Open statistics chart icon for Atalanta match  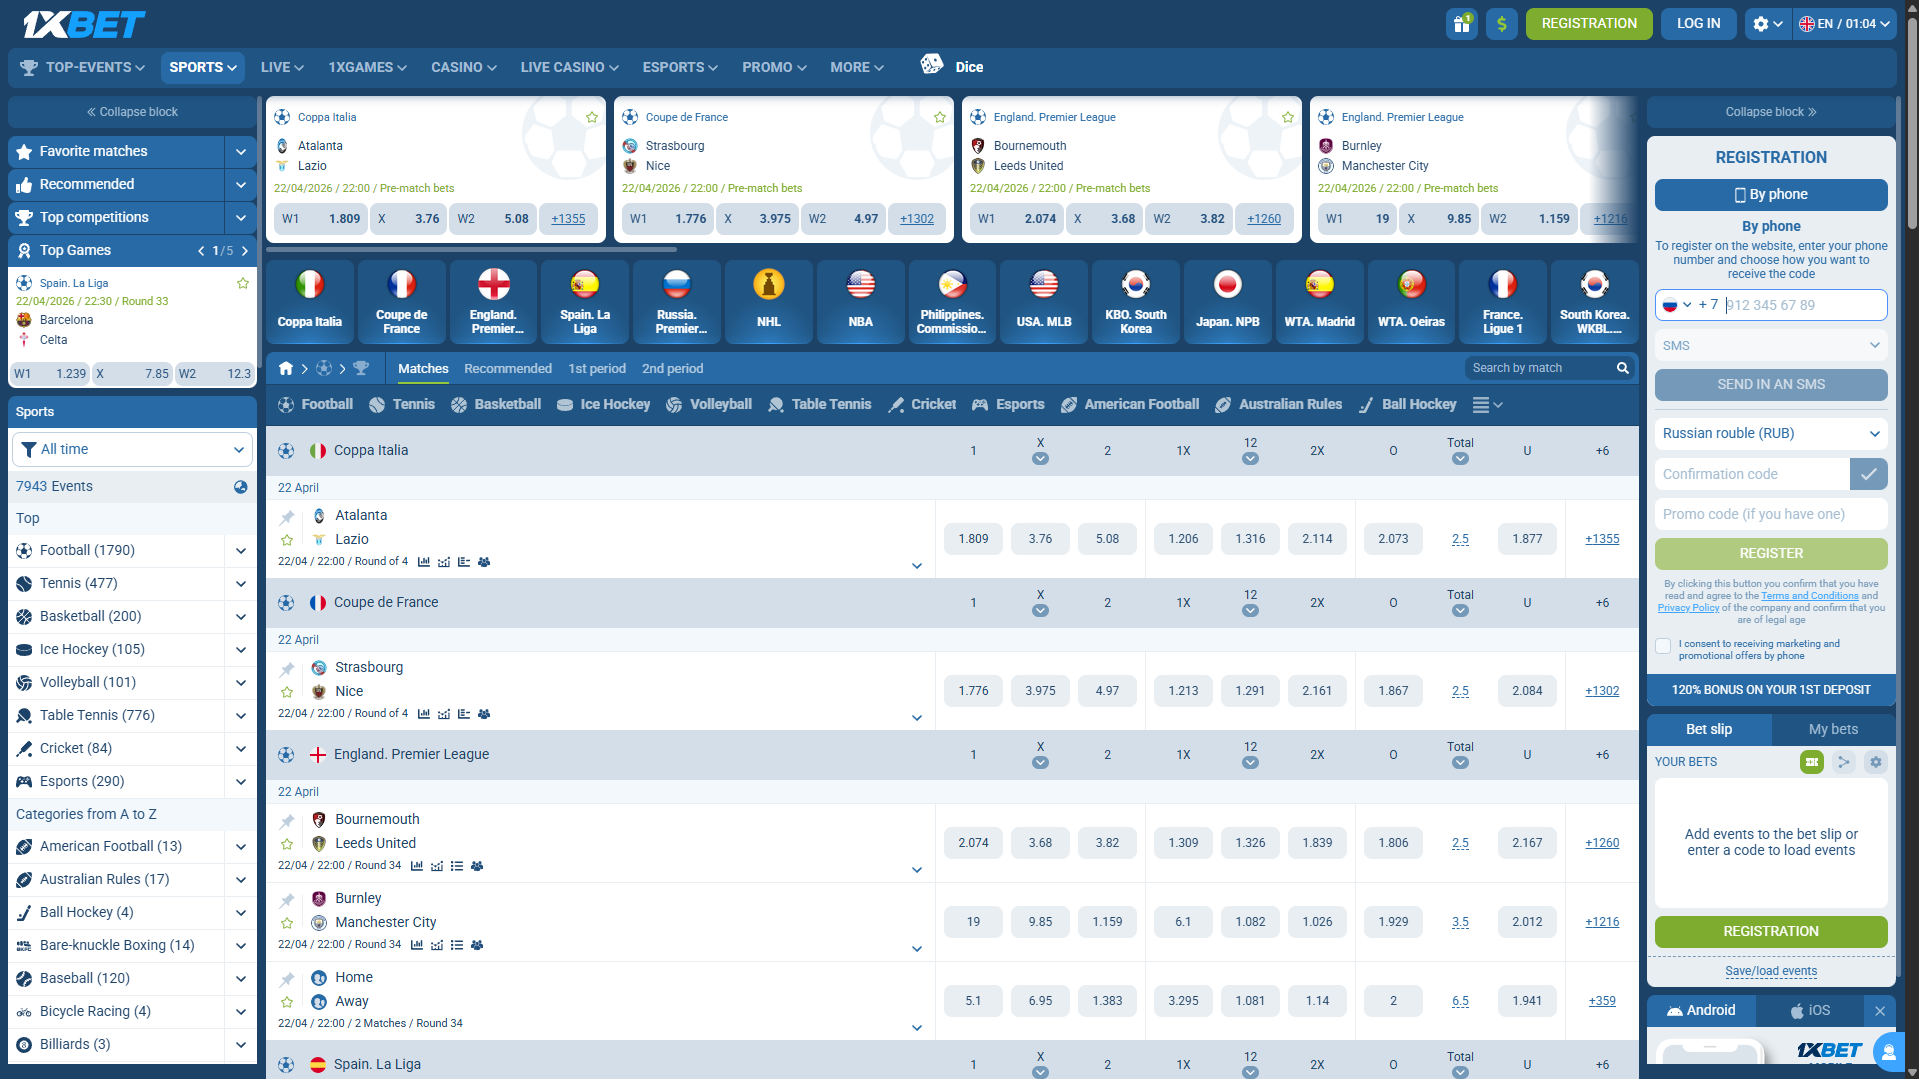click(x=424, y=562)
